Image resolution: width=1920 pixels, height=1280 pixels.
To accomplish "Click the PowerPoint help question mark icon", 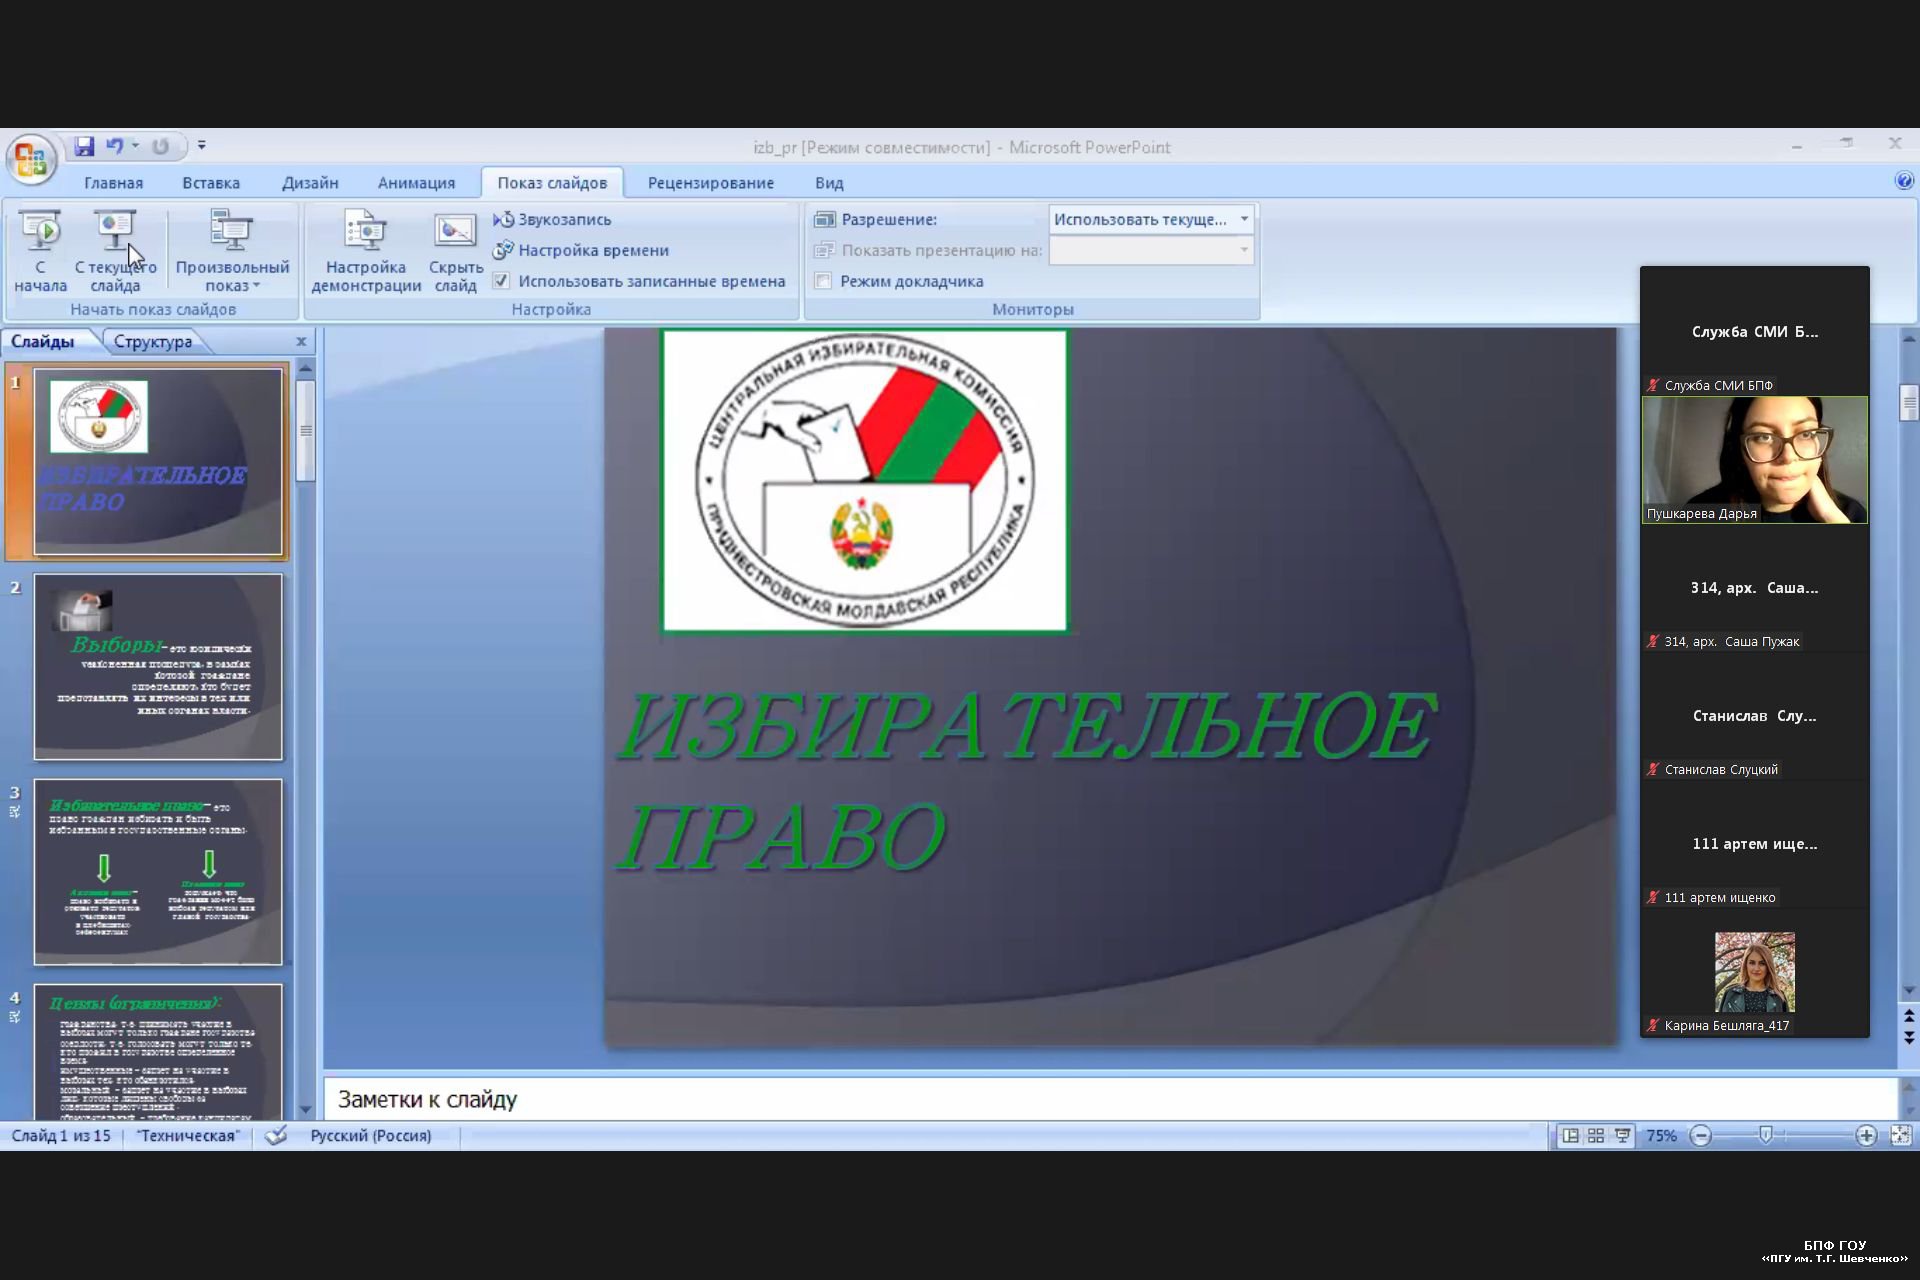I will 1903,181.
